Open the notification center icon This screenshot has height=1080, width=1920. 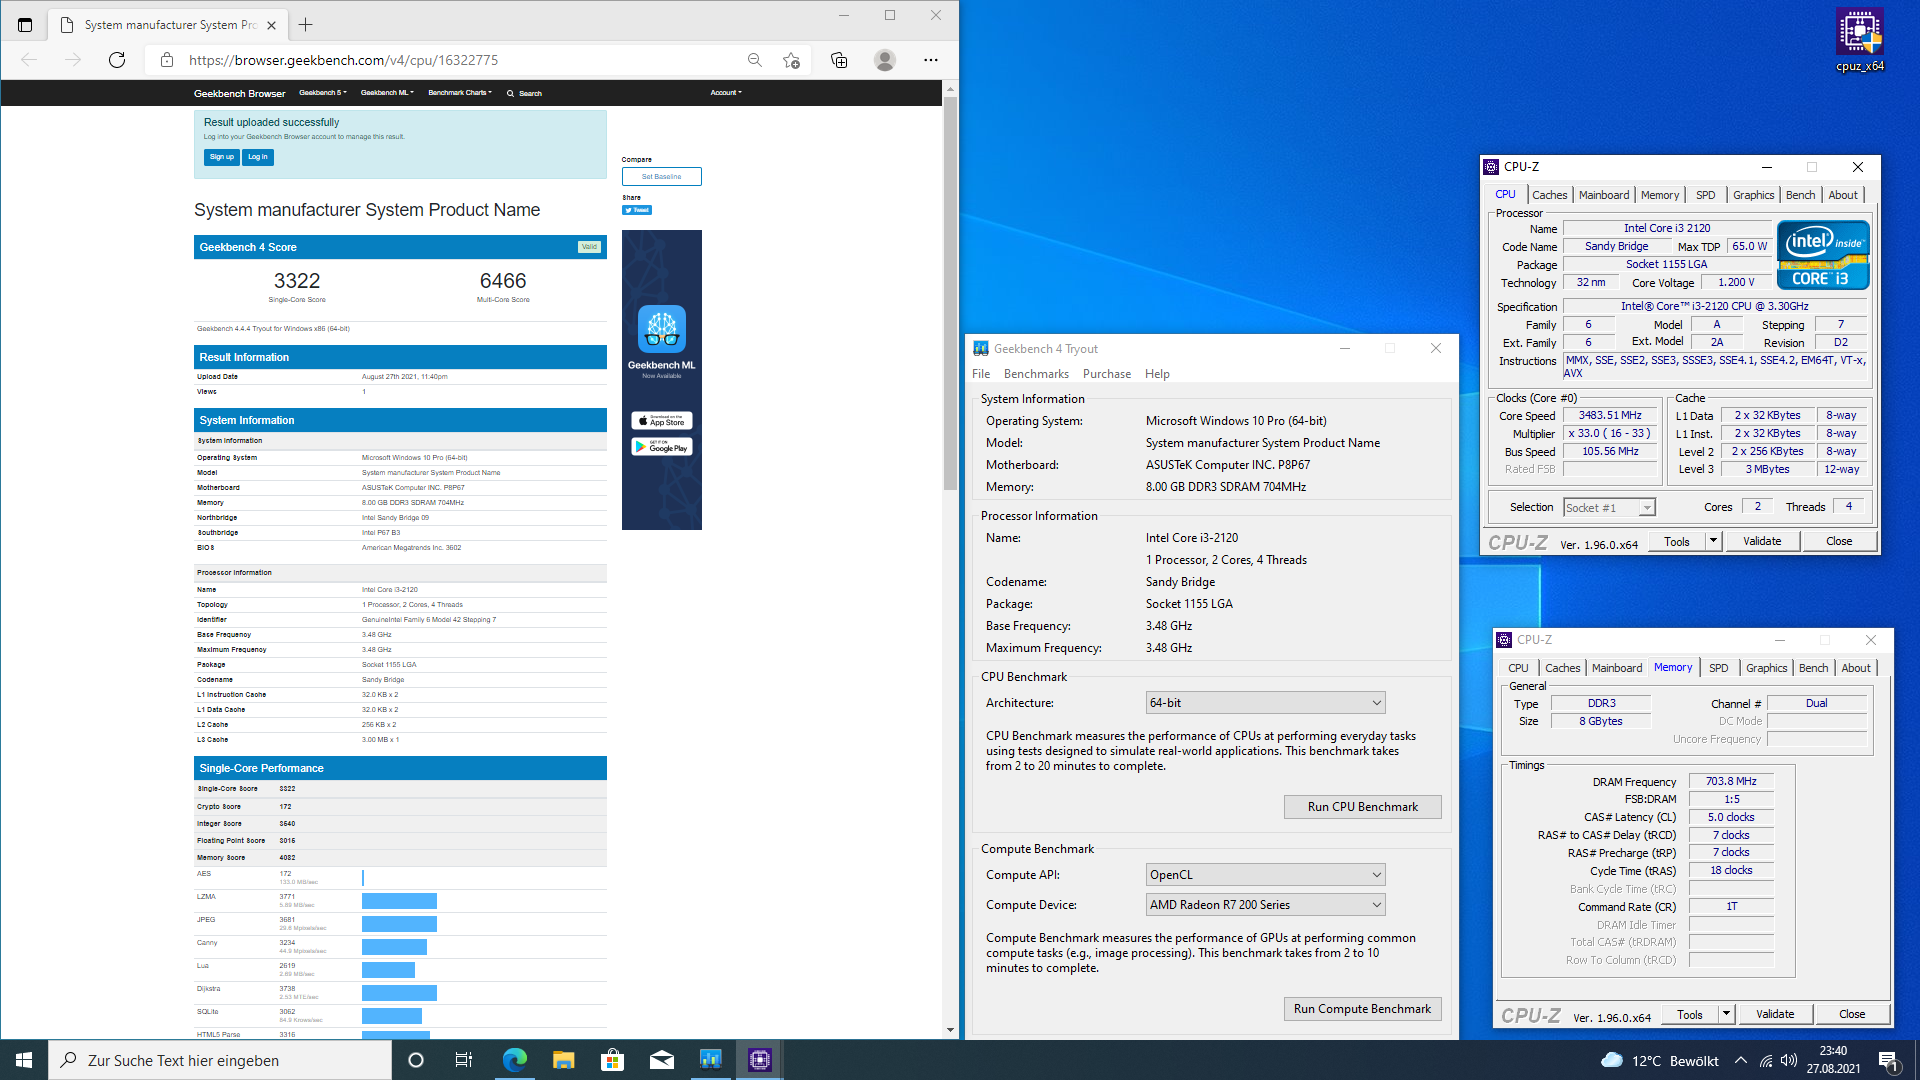1888,1060
